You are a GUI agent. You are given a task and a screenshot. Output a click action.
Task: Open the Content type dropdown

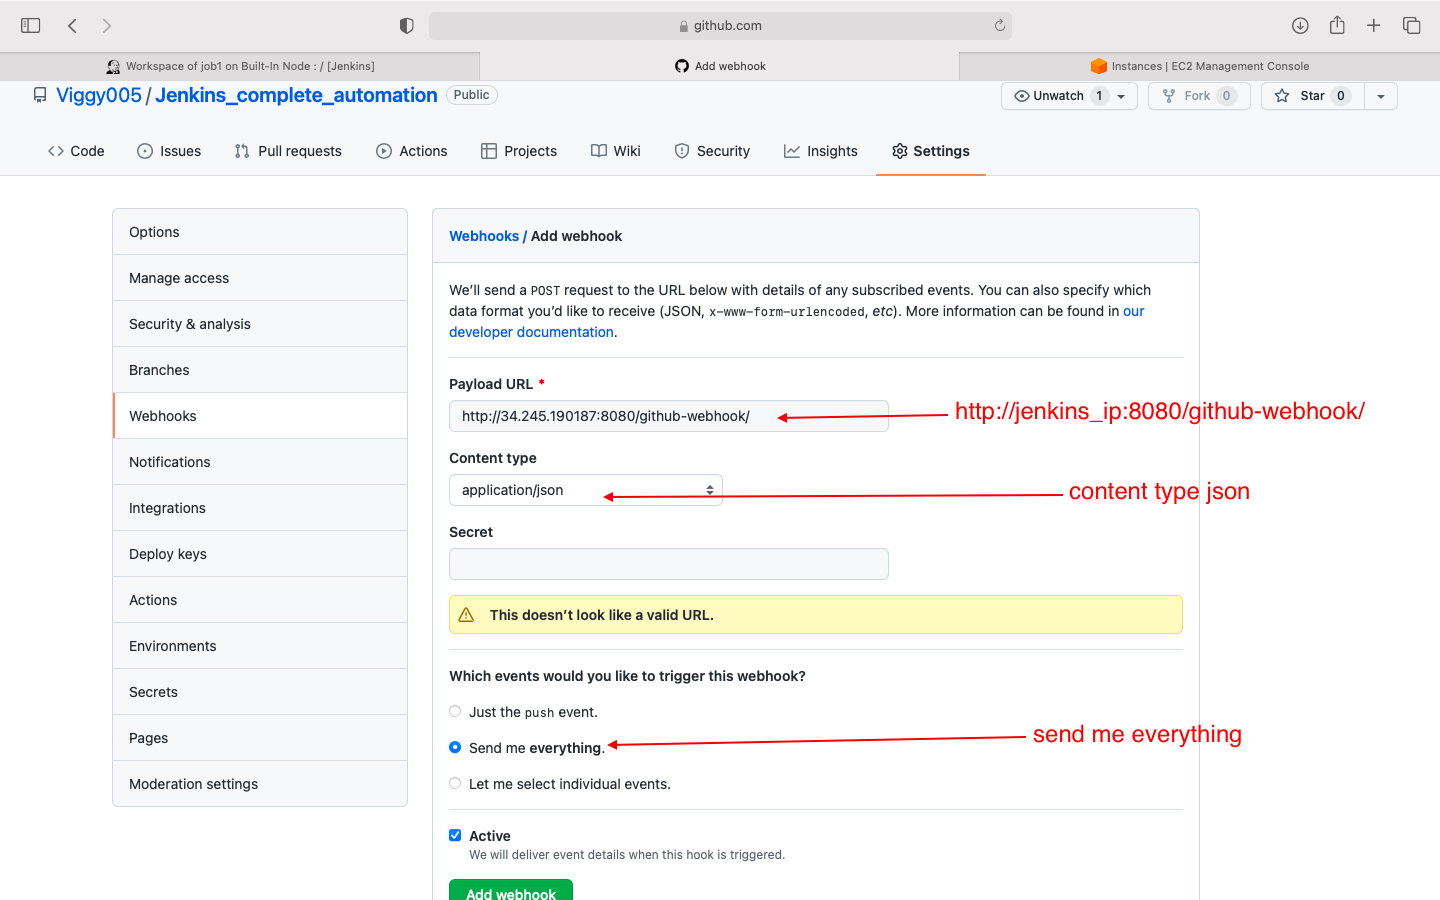tap(586, 490)
